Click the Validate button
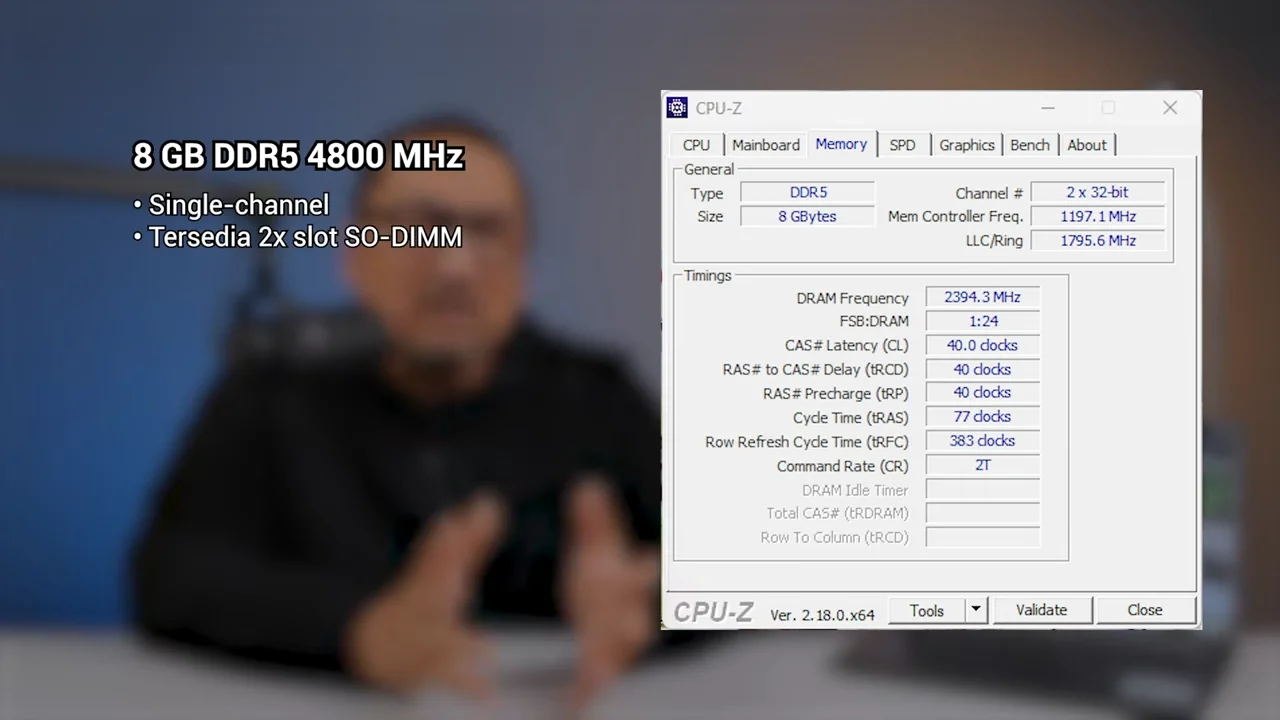This screenshot has width=1280, height=720. (1041, 610)
